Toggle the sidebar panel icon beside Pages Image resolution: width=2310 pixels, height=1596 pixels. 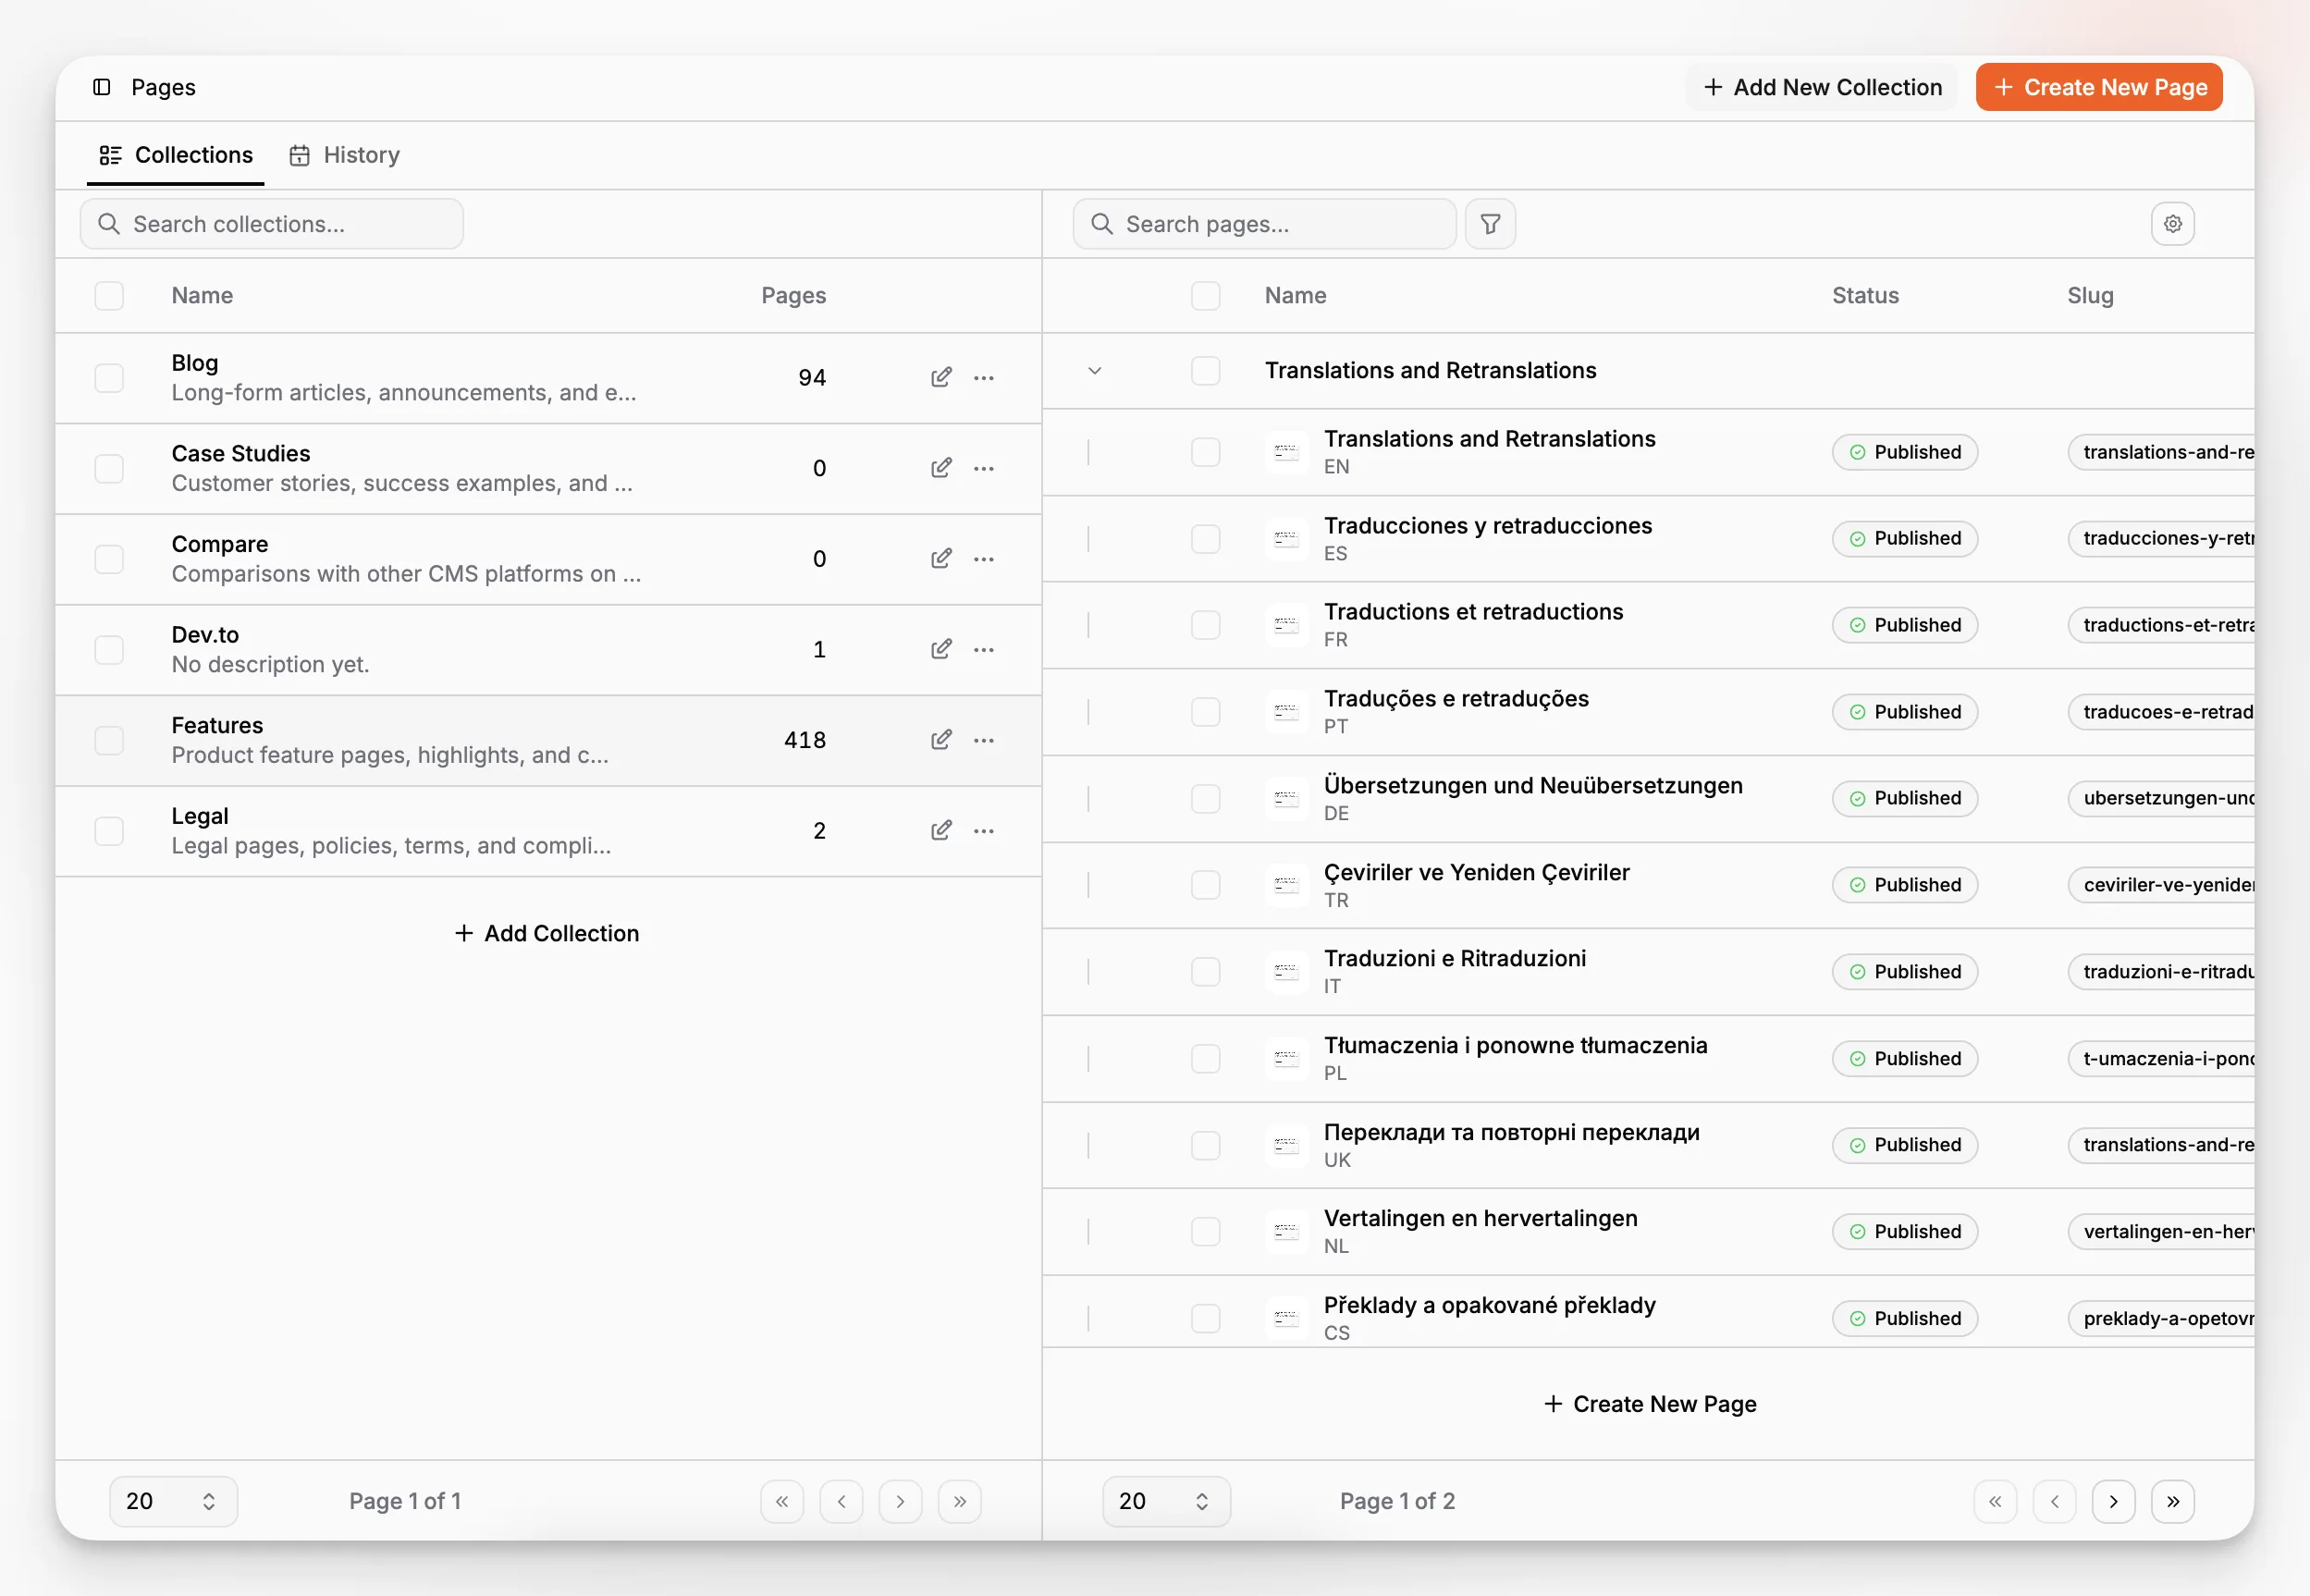pos(102,87)
